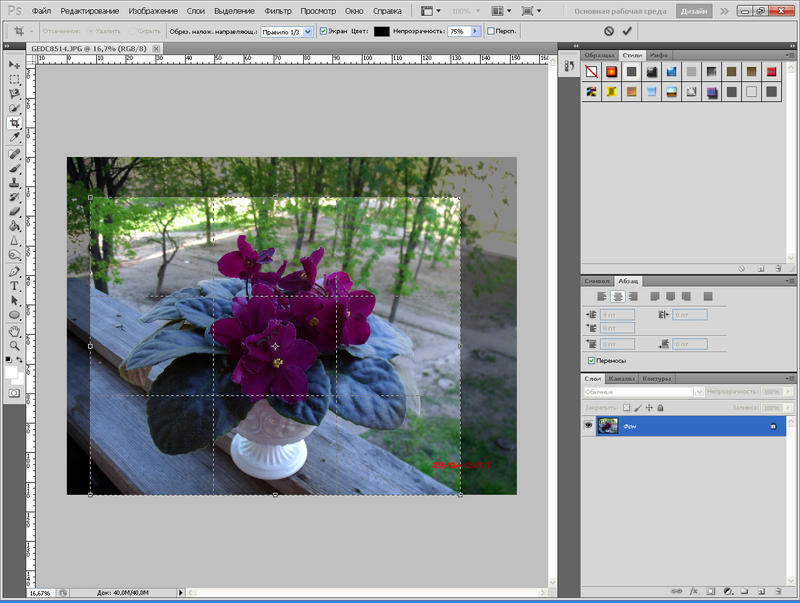
Task: Select the Move tool
Action: [14, 64]
